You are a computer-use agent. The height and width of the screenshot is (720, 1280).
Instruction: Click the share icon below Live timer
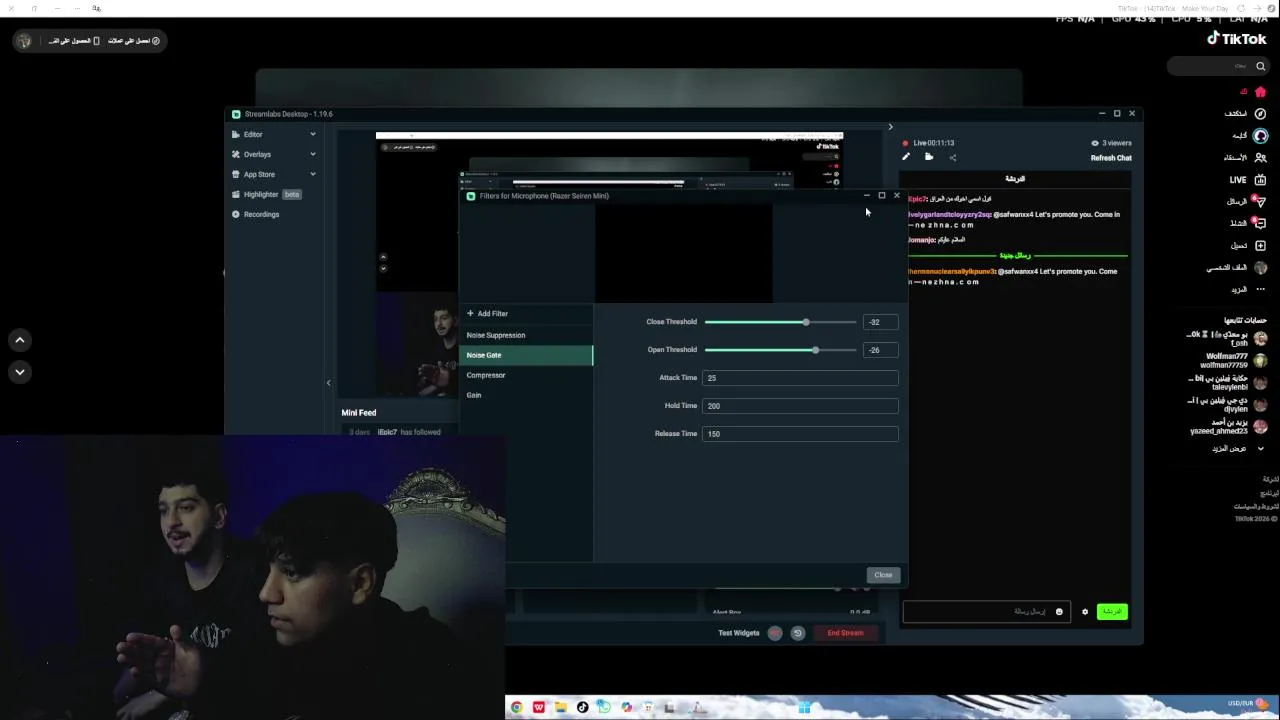click(952, 157)
